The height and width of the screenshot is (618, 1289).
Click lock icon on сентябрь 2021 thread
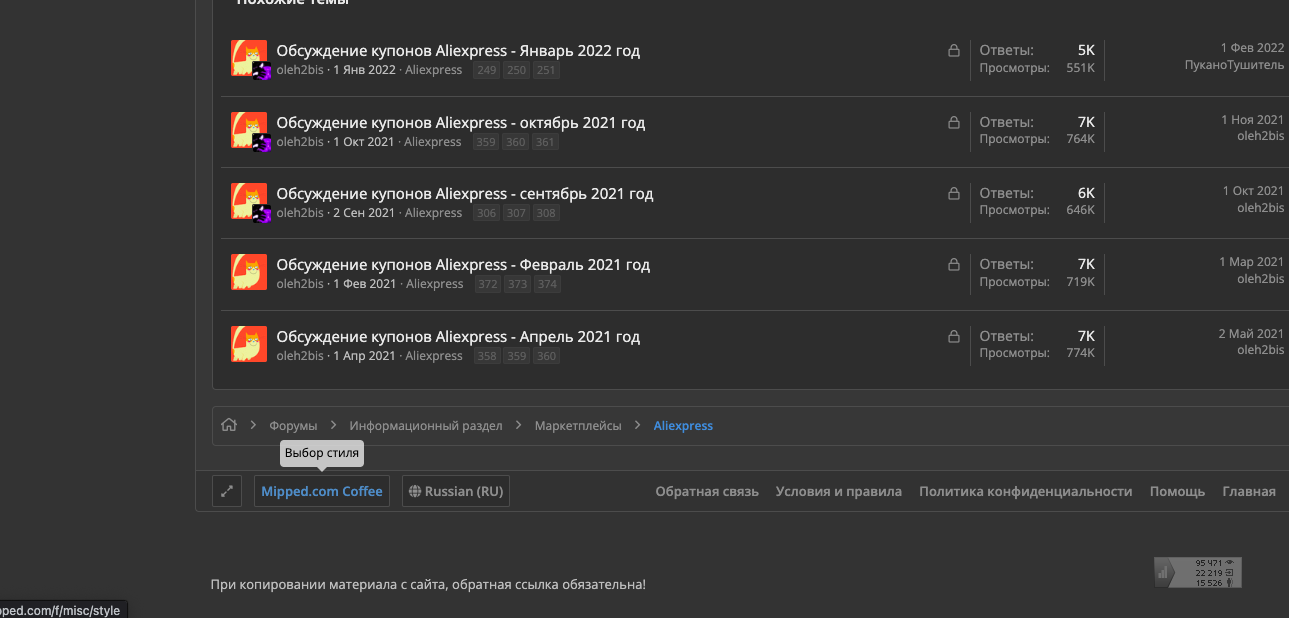[x=954, y=193]
